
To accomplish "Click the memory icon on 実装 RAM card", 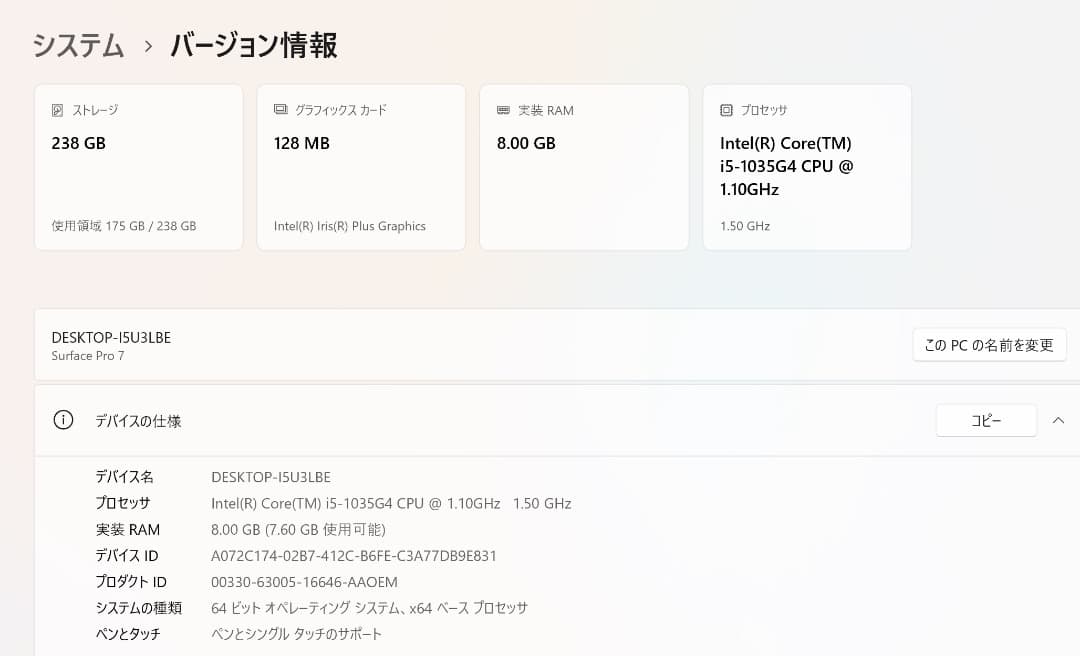I will (x=504, y=110).
